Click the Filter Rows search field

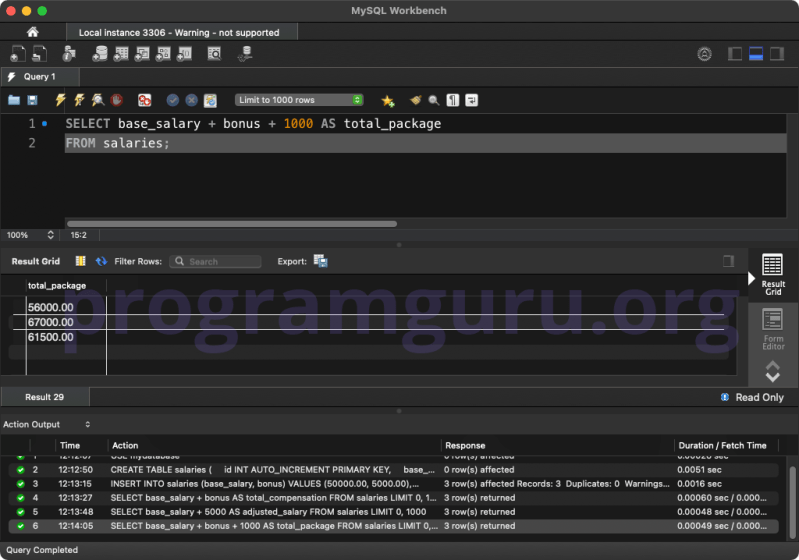click(x=215, y=261)
